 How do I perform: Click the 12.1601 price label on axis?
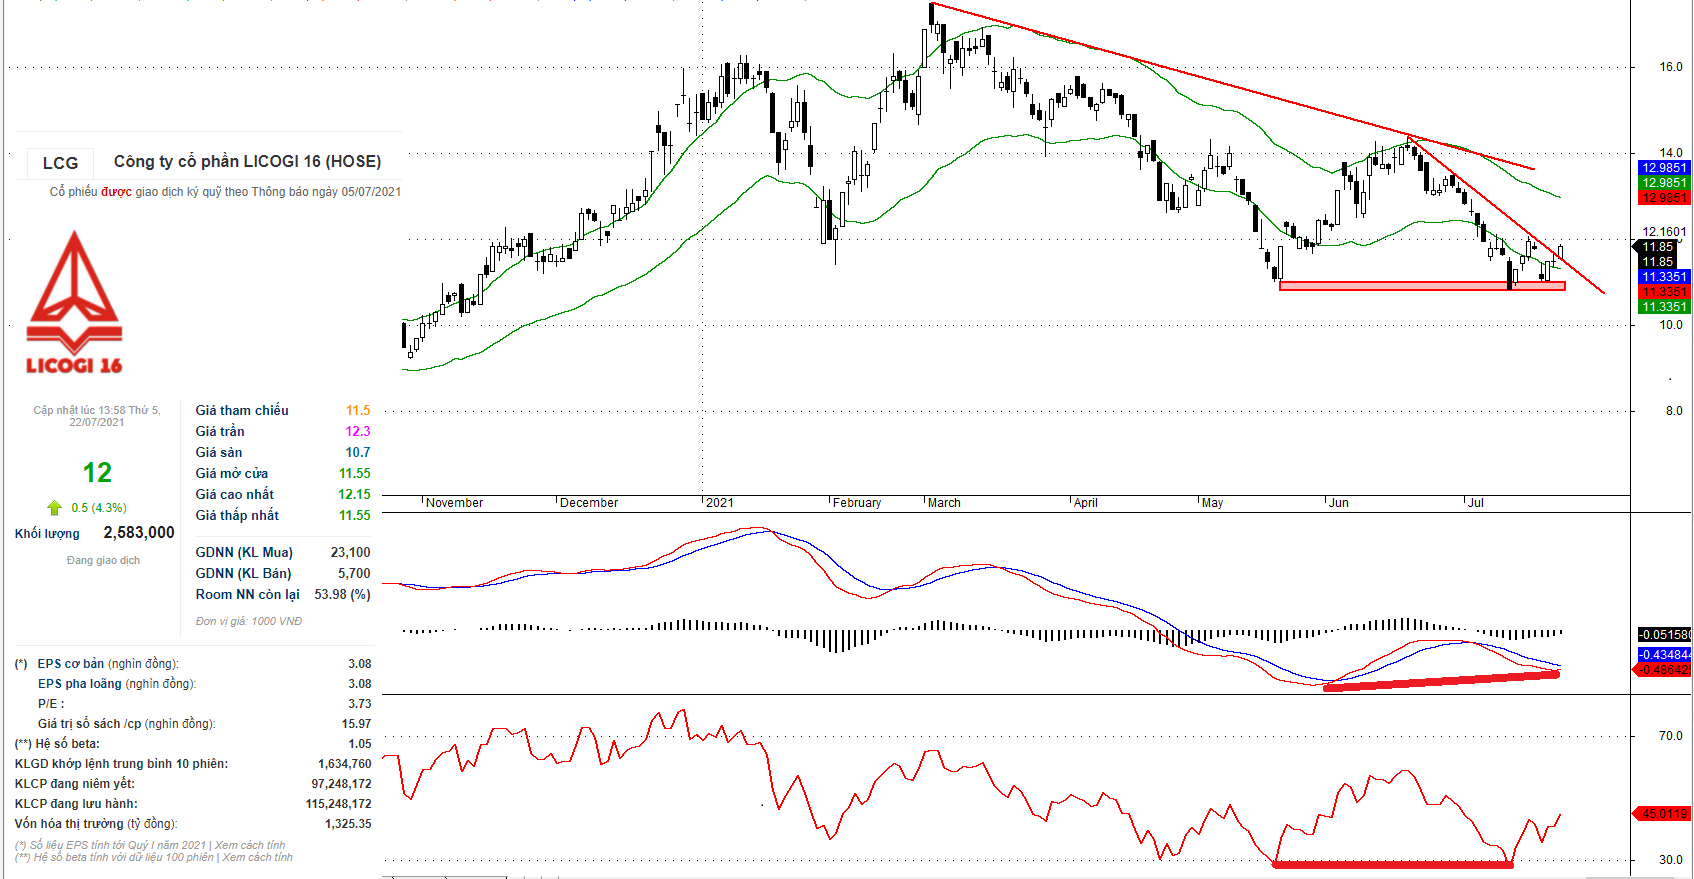click(x=1664, y=232)
